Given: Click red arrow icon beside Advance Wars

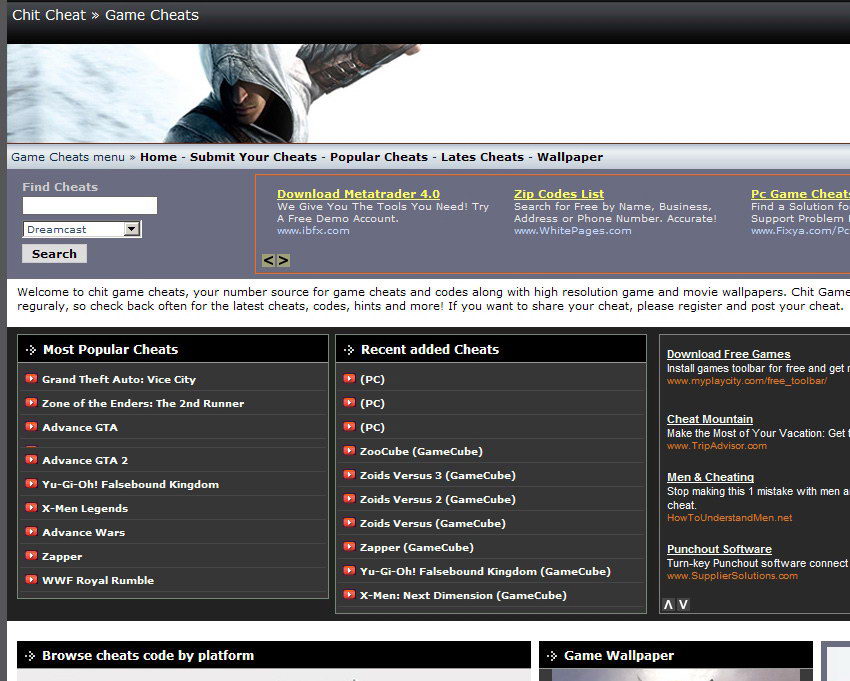Looking at the screenshot, I should (x=31, y=531).
